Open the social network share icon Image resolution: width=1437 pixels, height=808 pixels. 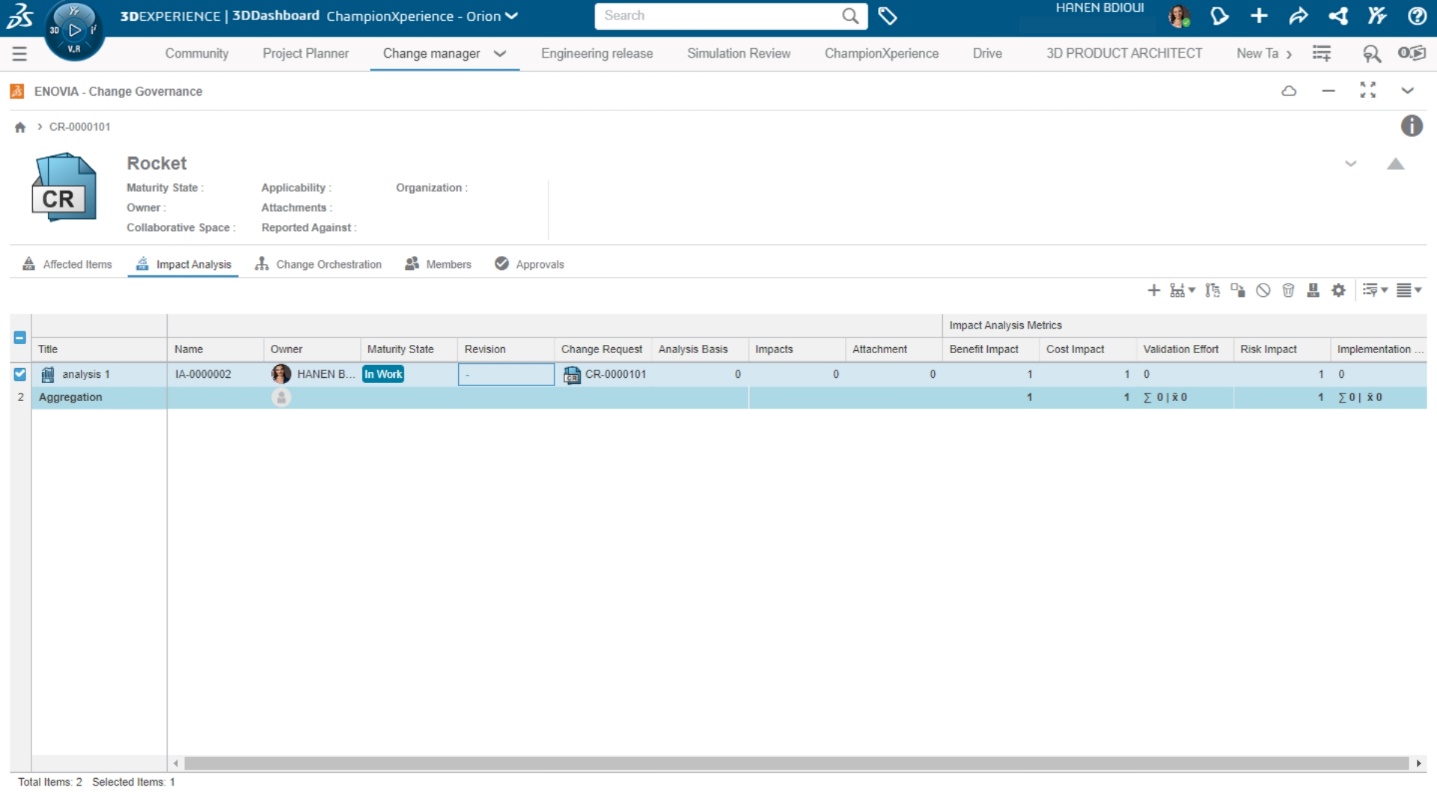coord(1338,16)
